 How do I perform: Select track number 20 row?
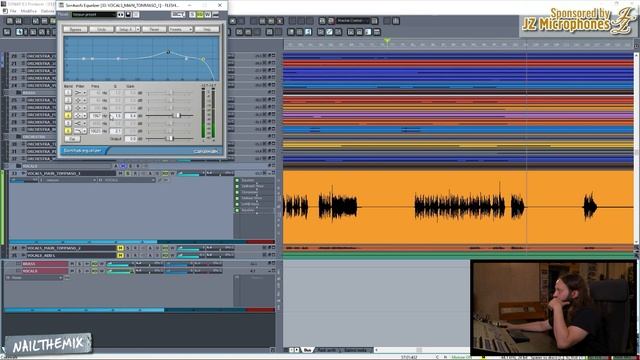14,56
